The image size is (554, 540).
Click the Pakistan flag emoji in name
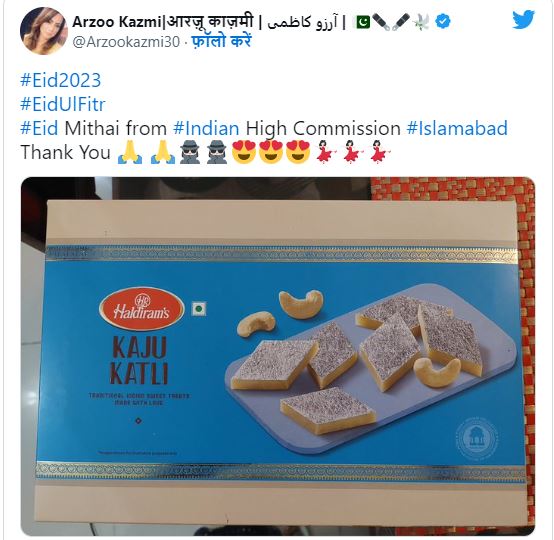tap(363, 22)
